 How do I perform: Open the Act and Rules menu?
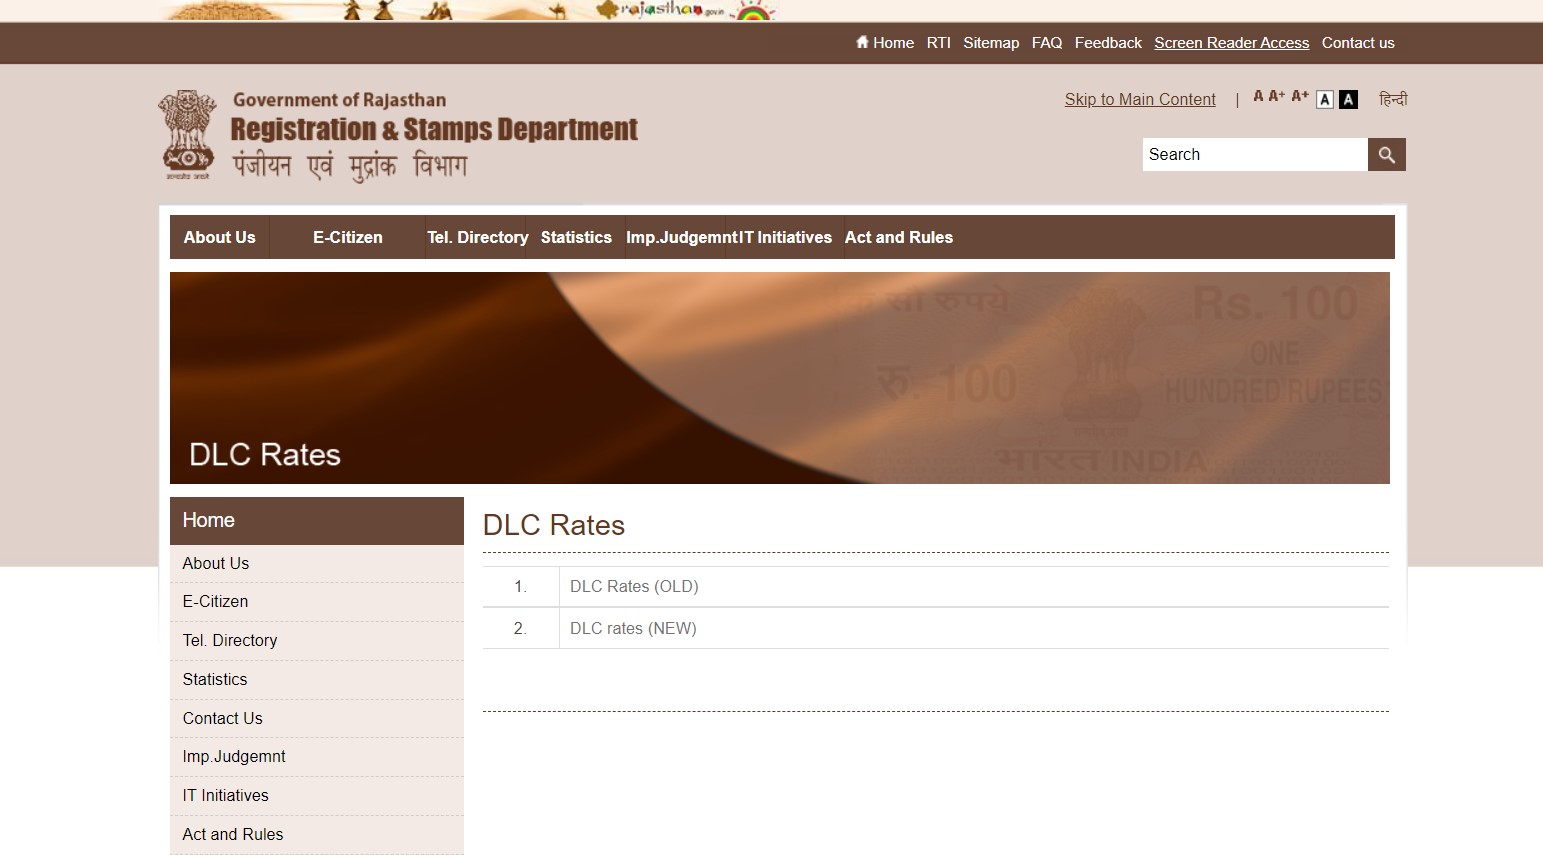tap(898, 237)
